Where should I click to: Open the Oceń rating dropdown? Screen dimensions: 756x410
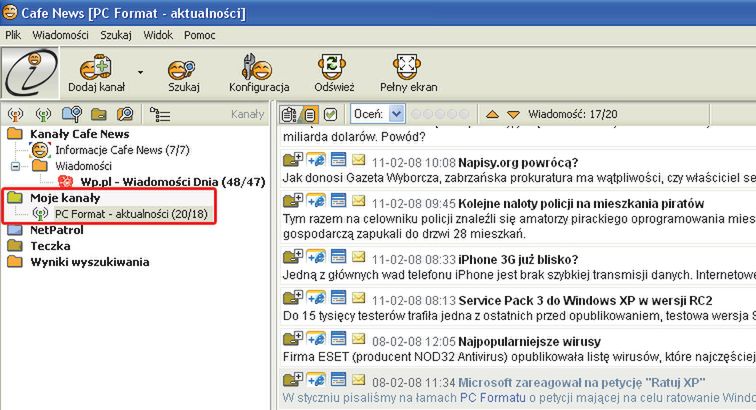(x=396, y=114)
